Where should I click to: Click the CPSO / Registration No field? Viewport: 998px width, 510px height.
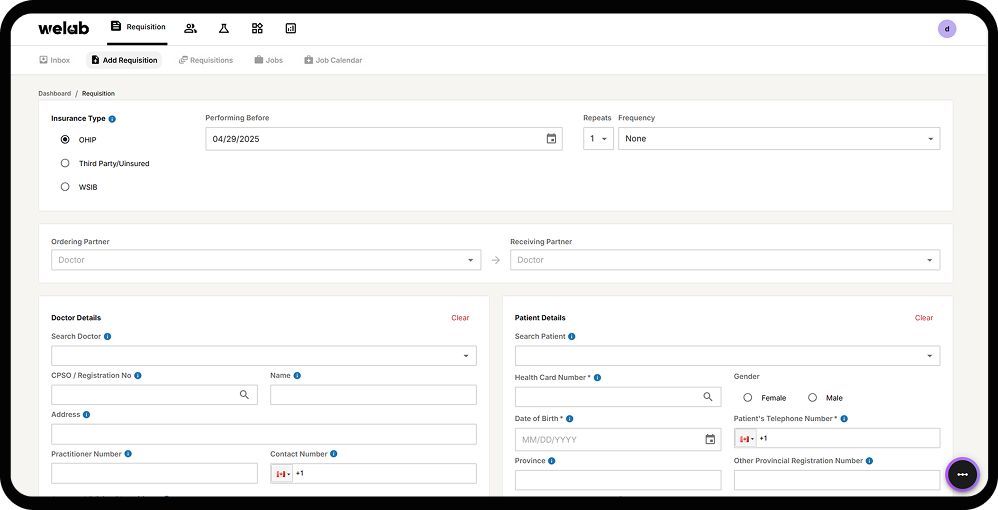154,395
